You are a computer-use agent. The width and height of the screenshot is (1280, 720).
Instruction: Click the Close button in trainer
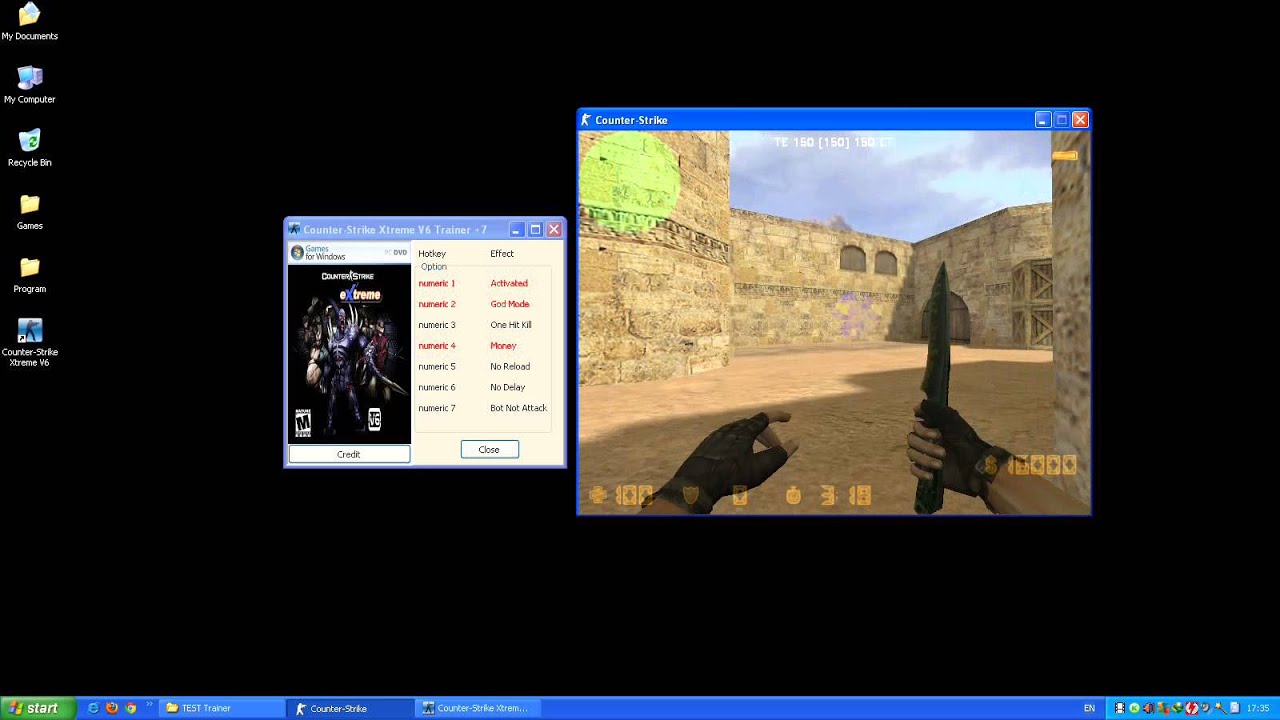click(489, 450)
